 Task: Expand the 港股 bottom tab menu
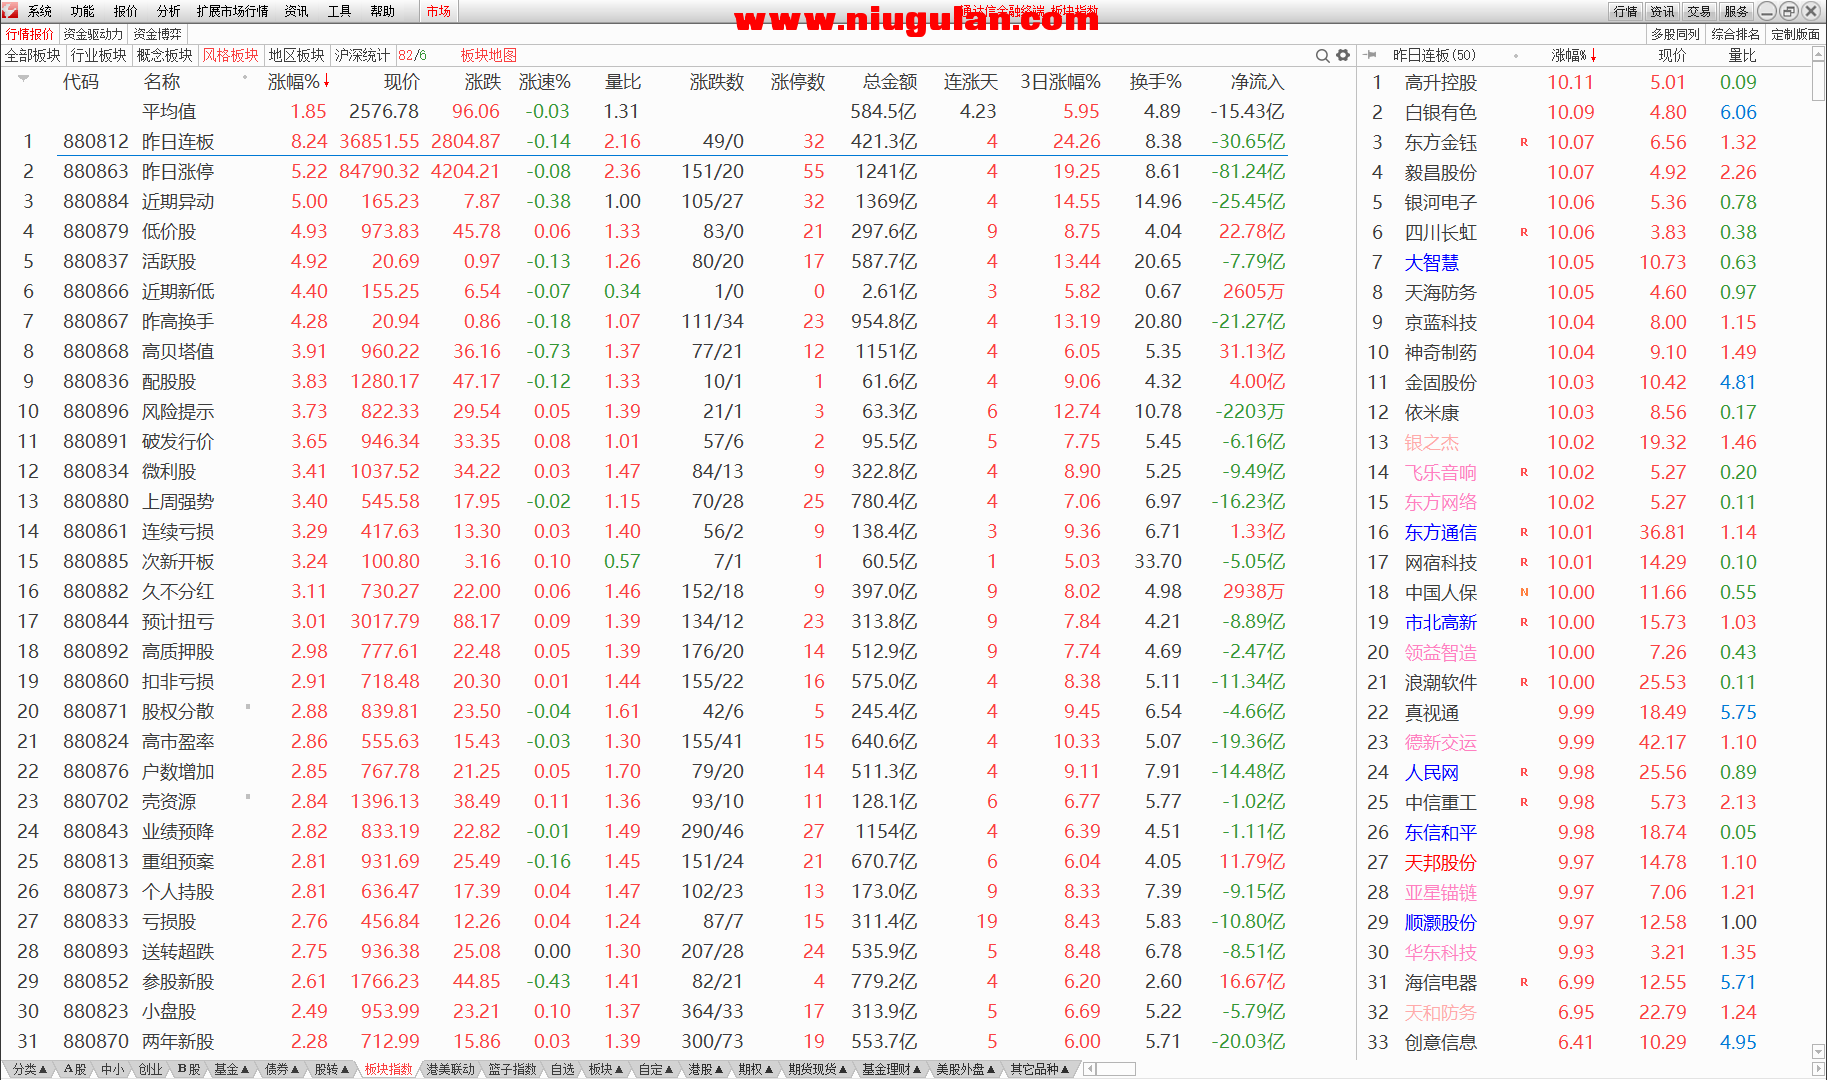707,1069
